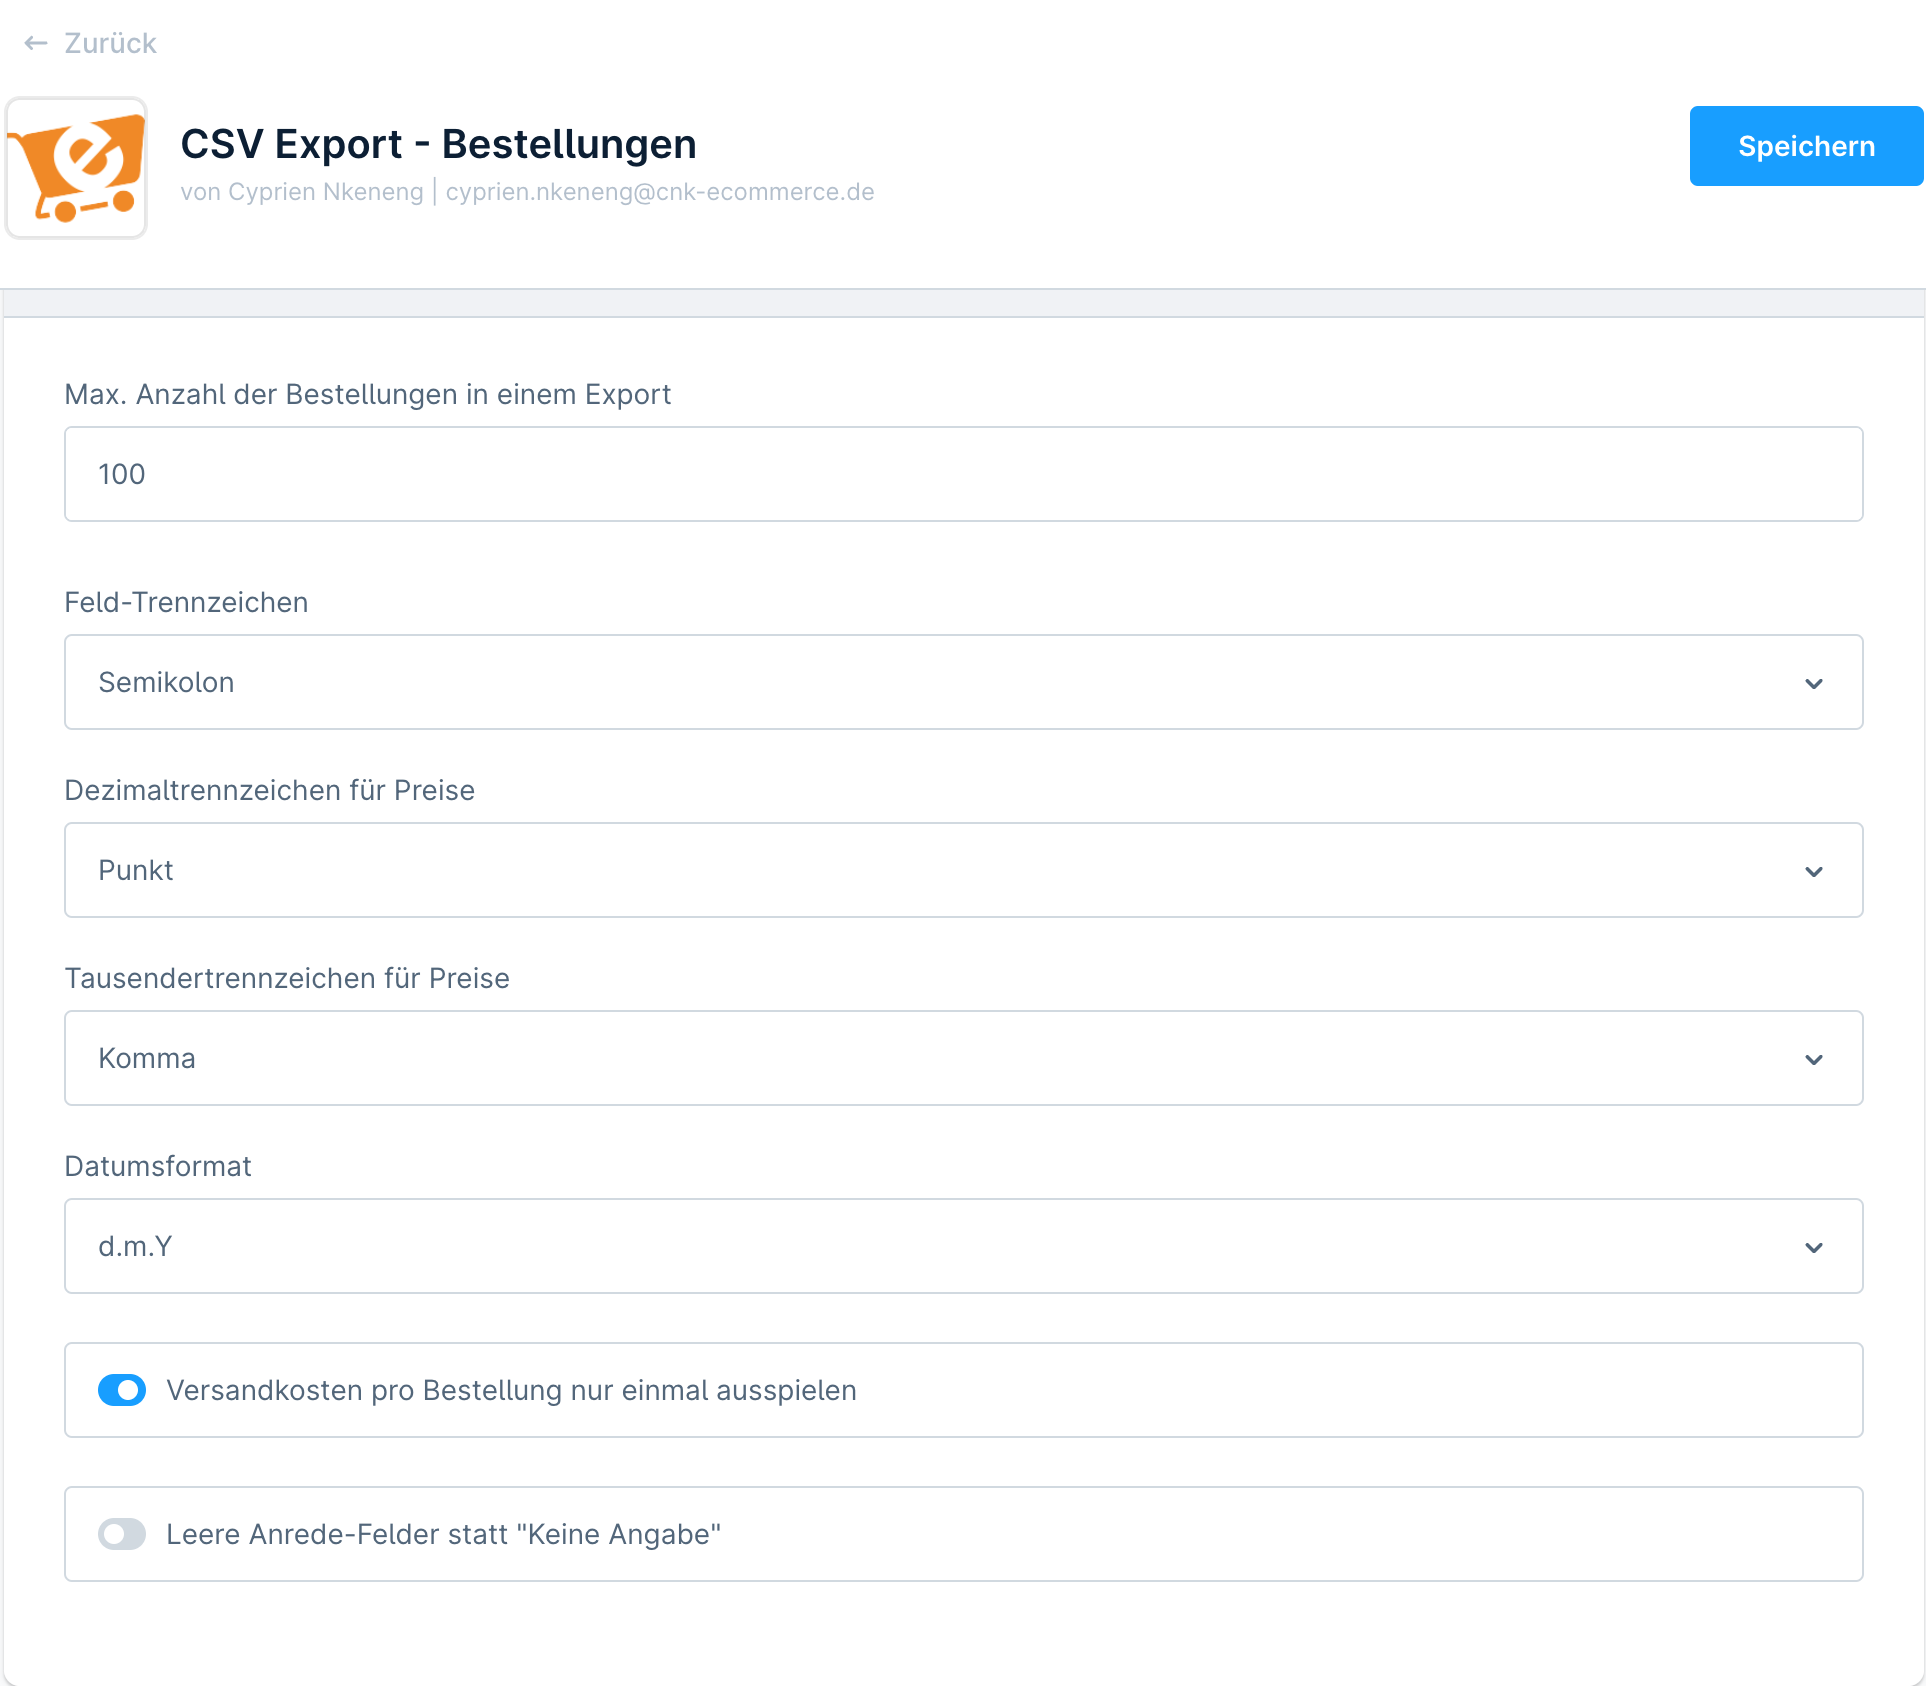The image size is (1926, 1686).
Task: Click the cyprien.nkeneng@cnk-ecommerce.de email text
Action: (x=660, y=192)
